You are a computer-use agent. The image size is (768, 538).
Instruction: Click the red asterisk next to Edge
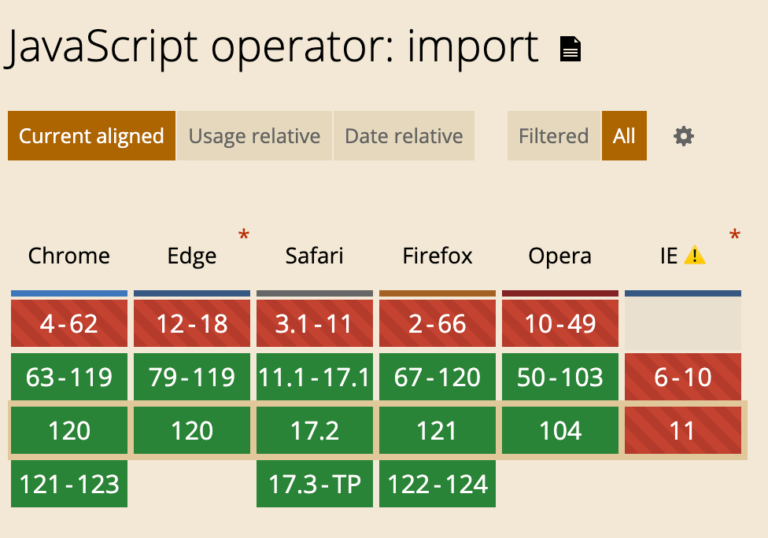[x=243, y=236]
